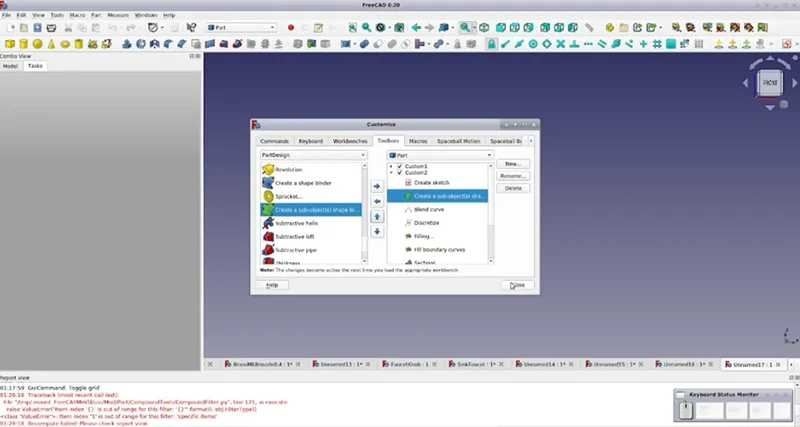
Task: Click the move-down arrow button in Customize
Action: tap(377, 231)
